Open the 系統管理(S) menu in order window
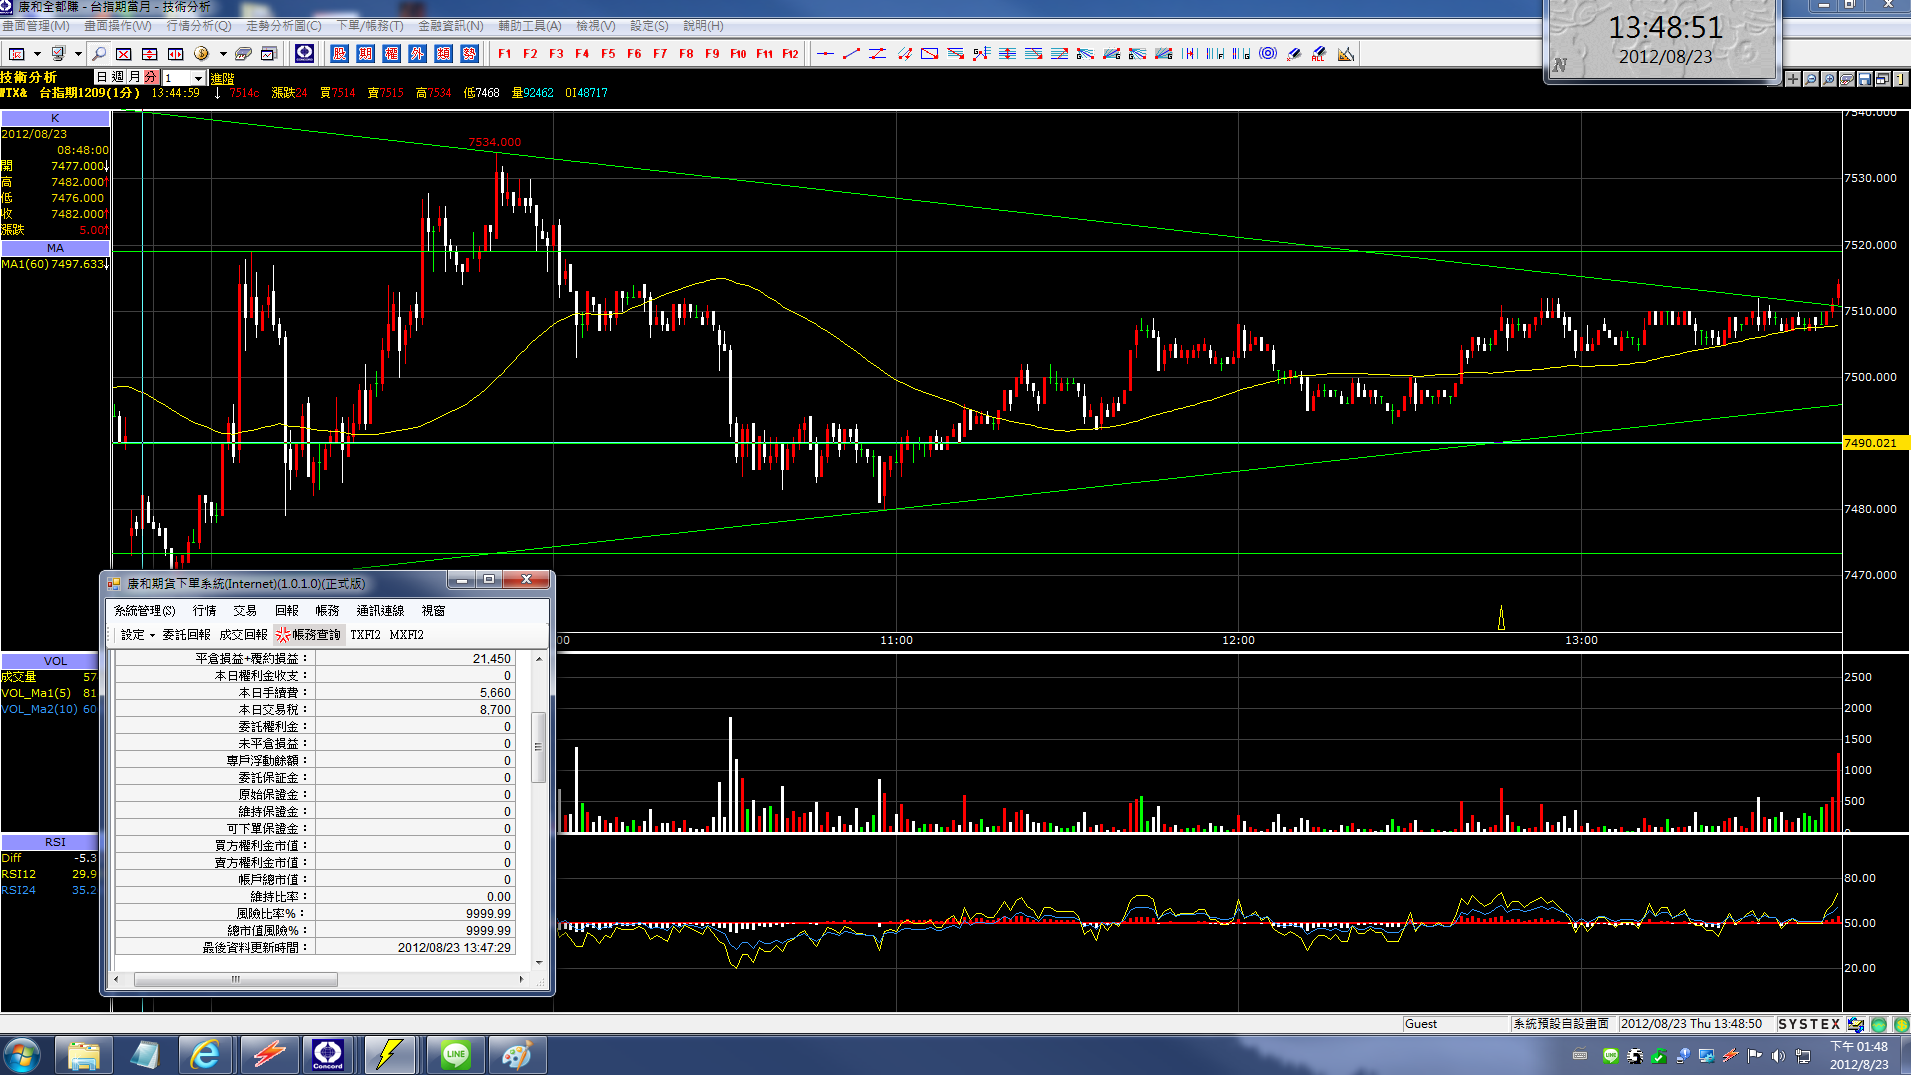The image size is (1911, 1075). [x=144, y=611]
